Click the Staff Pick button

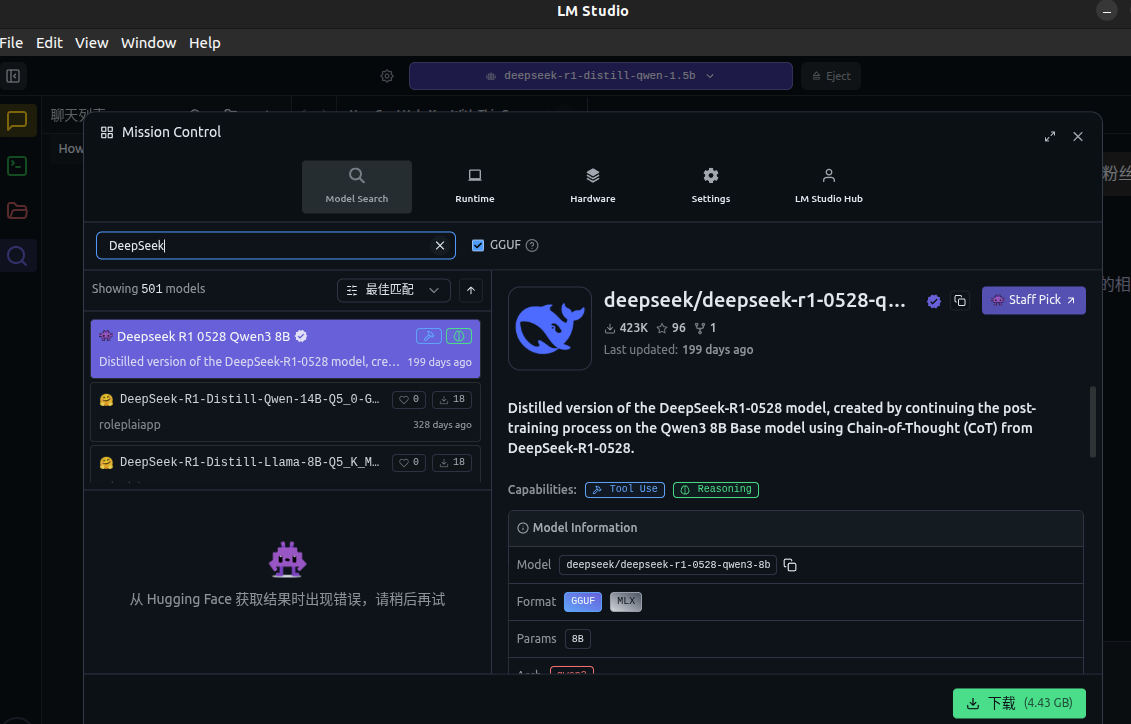tap(1033, 300)
